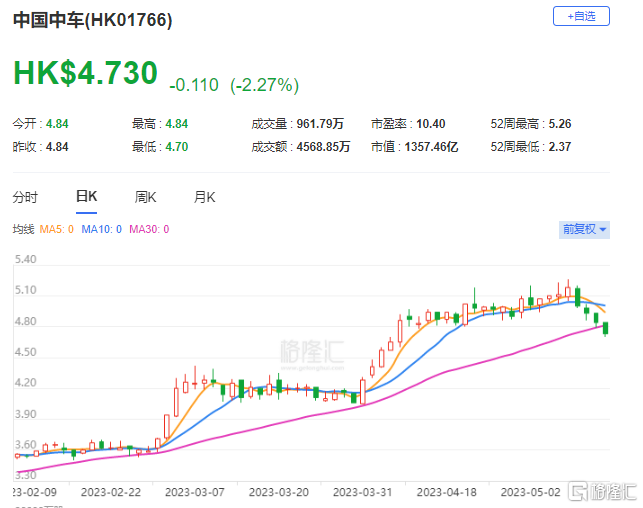Click the 2023-03-31 date axis label
This screenshot has height=508, width=643.
click(x=363, y=492)
